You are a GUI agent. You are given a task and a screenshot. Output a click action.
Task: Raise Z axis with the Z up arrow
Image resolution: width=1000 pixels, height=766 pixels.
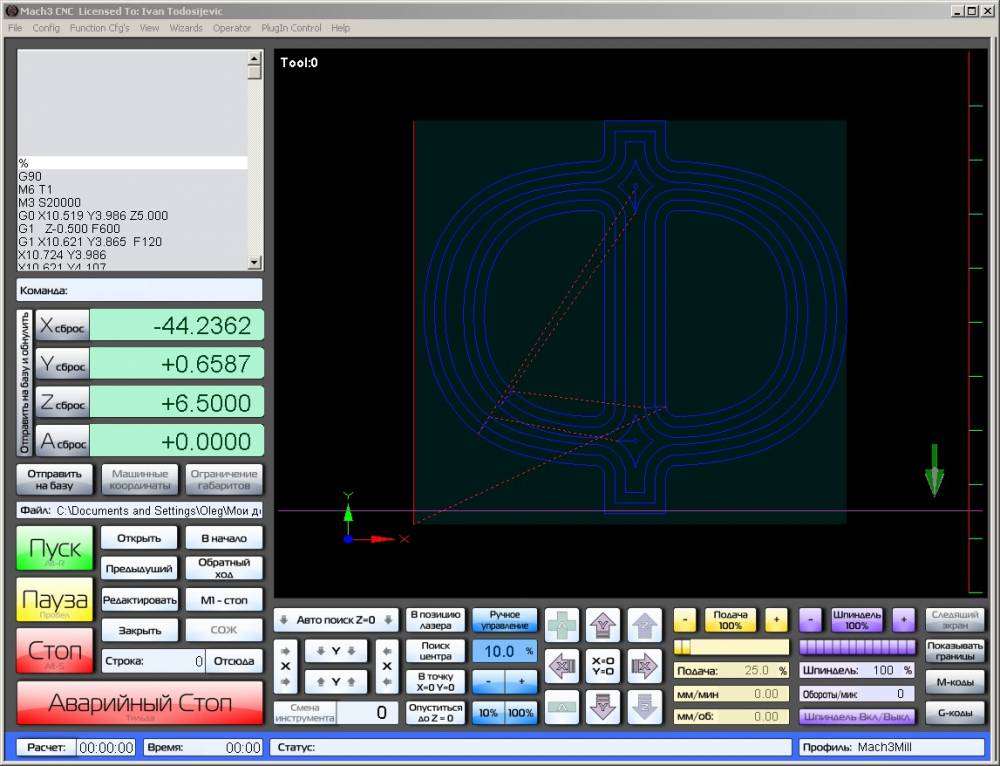[645, 626]
